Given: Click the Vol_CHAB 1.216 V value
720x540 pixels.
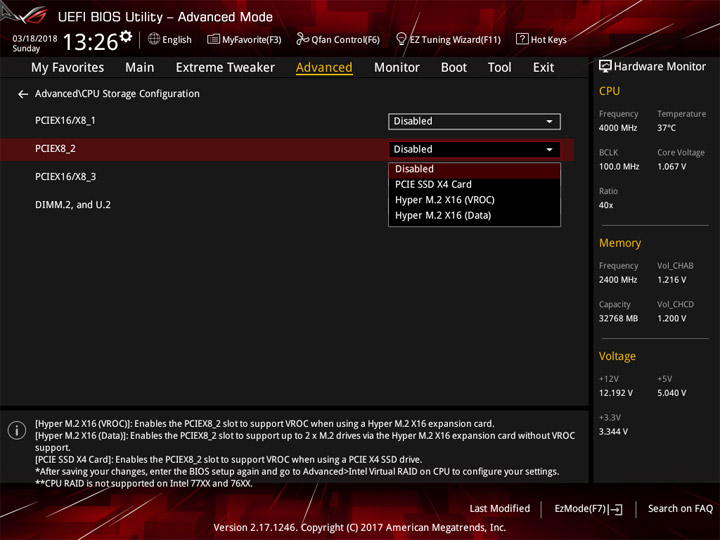Looking at the screenshot, I should click(671, 280).
